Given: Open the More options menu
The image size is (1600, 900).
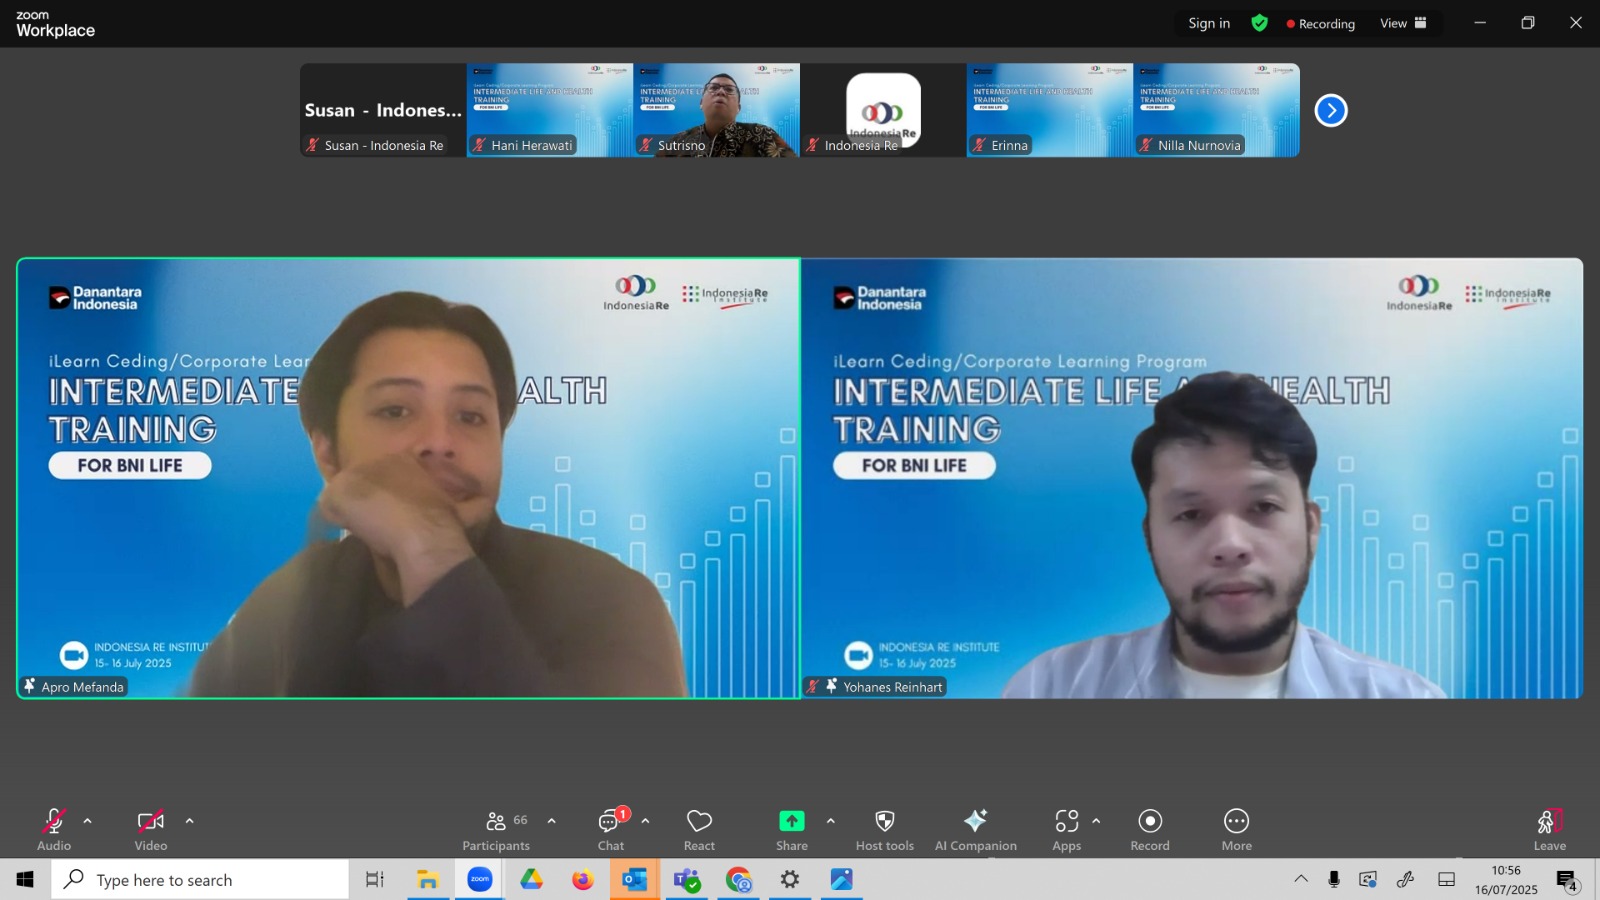Looking at the screenshot, I should 1237,830.
